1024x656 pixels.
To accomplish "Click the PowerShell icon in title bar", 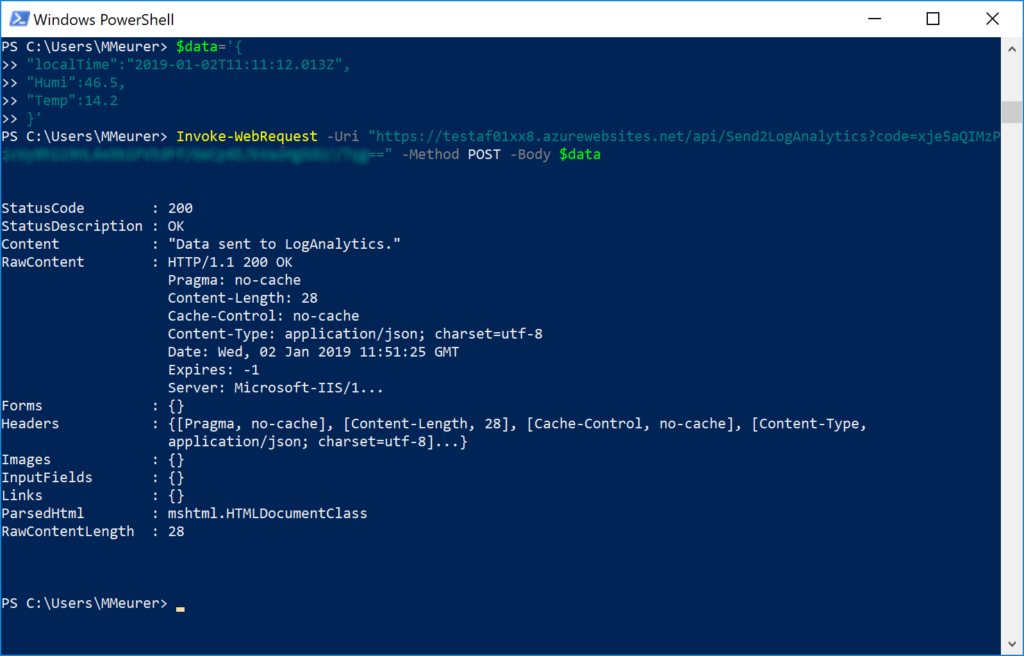I will tap(19, 19).
